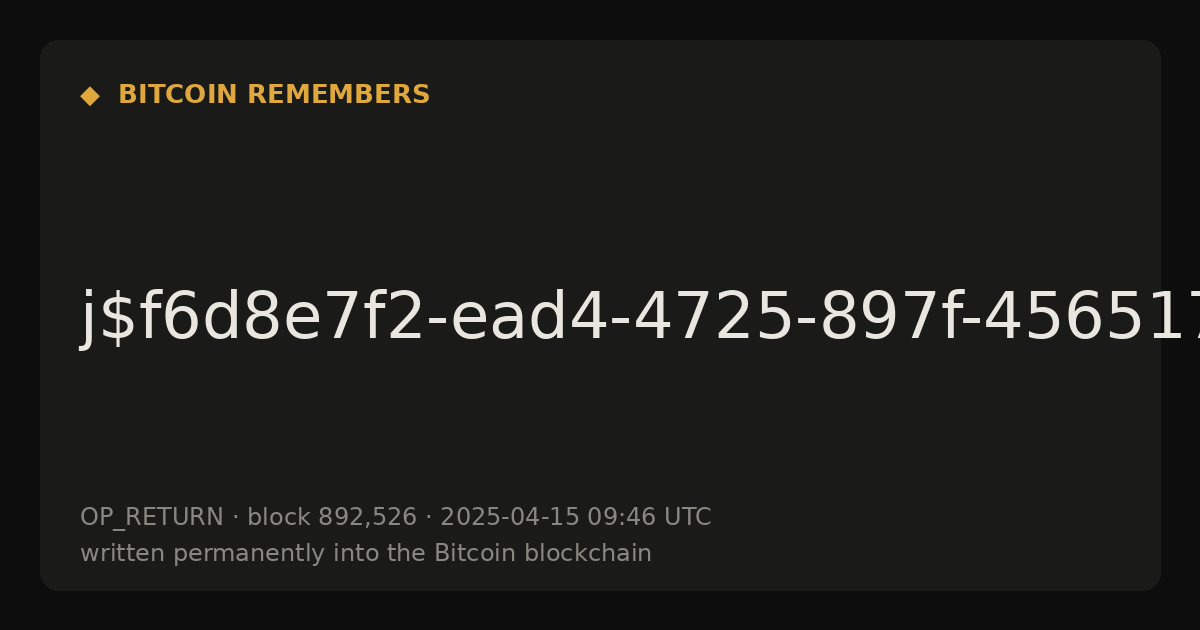1200x630 pixels.
Task: Click empty card space above the footer
Action: coord(600,430)
